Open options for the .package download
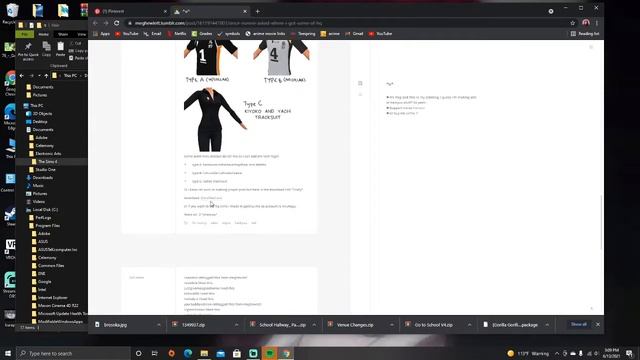This screenshot has width=640, height=360. tap(547, 325)
